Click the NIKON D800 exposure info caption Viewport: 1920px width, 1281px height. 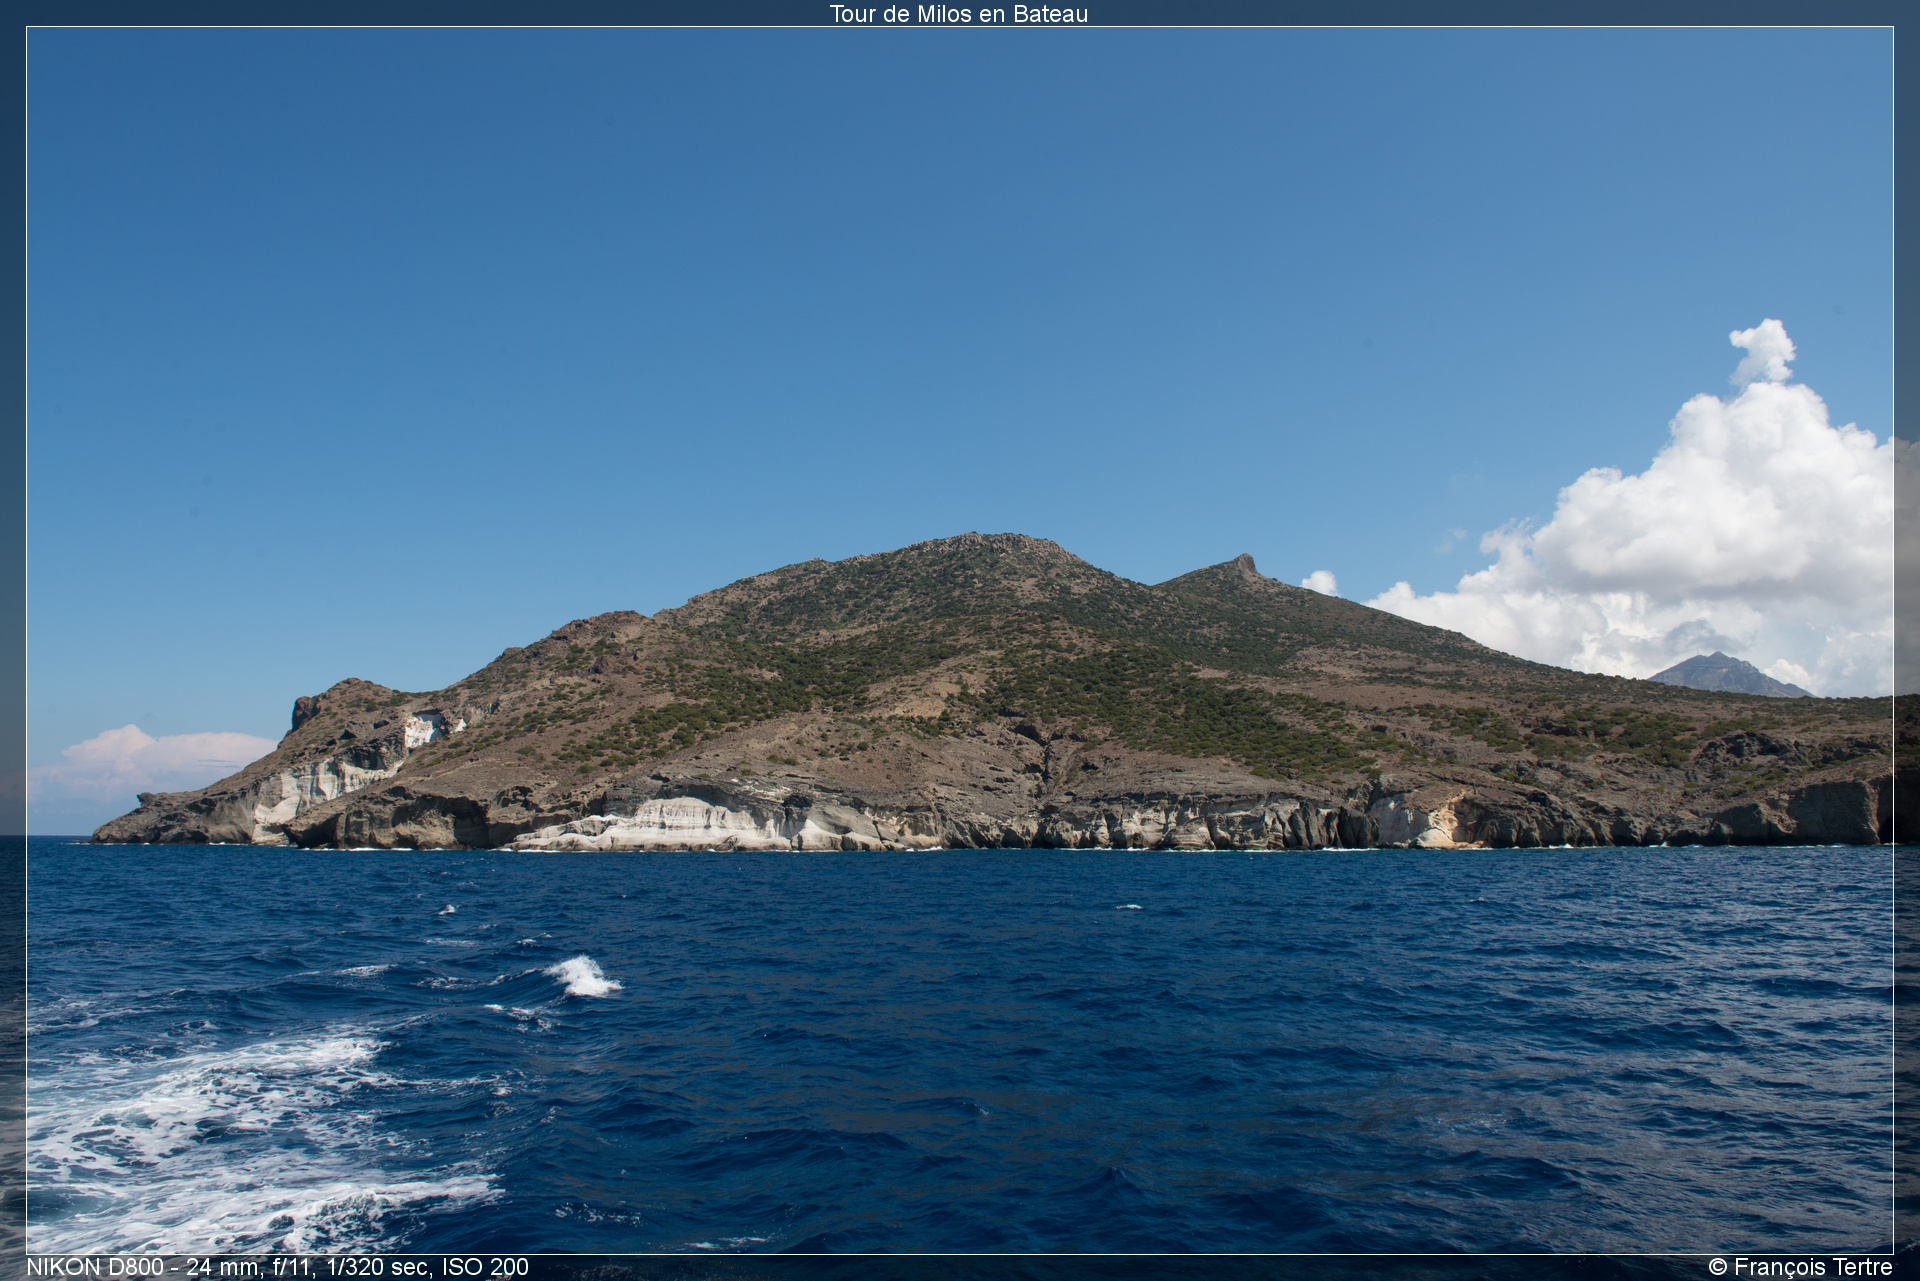(x=277, y=1267)
